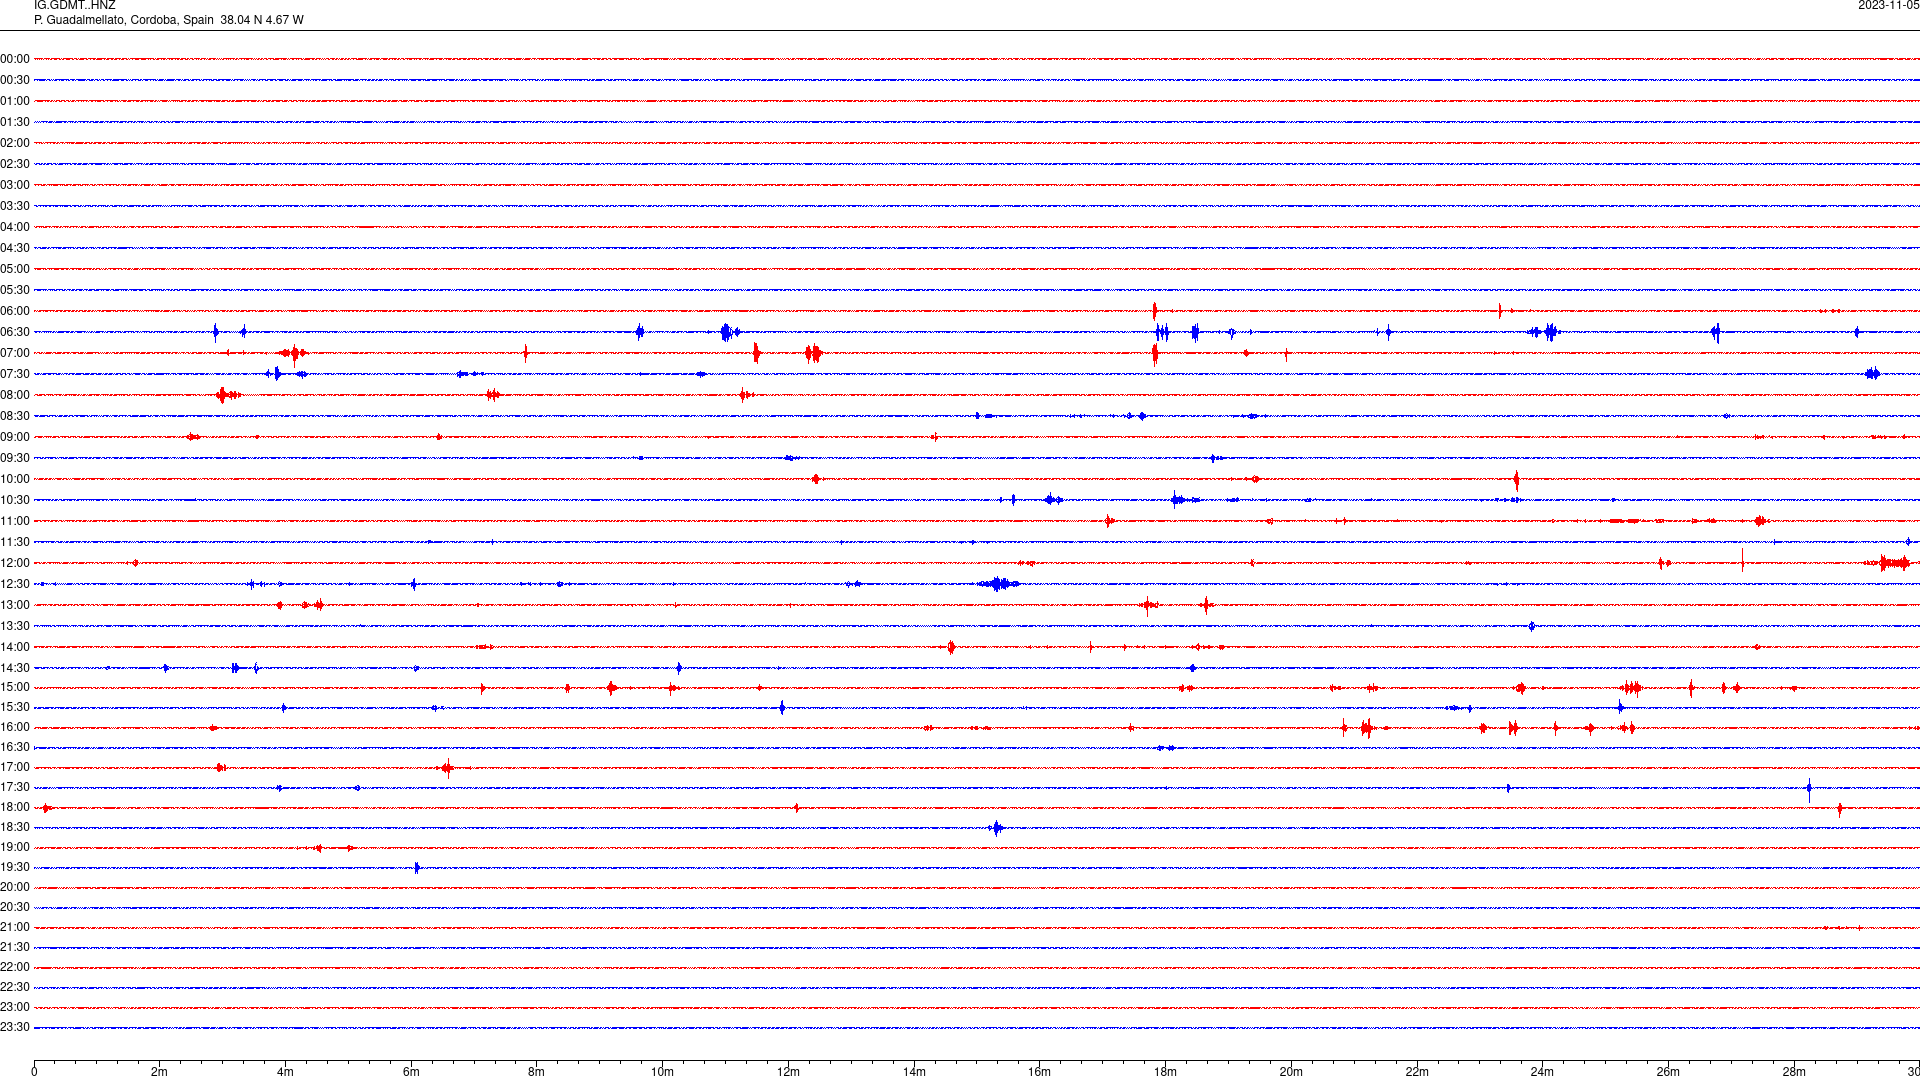Select the 12:00 trace time label
This screenshot has height=1080, width=1920.
15,563
